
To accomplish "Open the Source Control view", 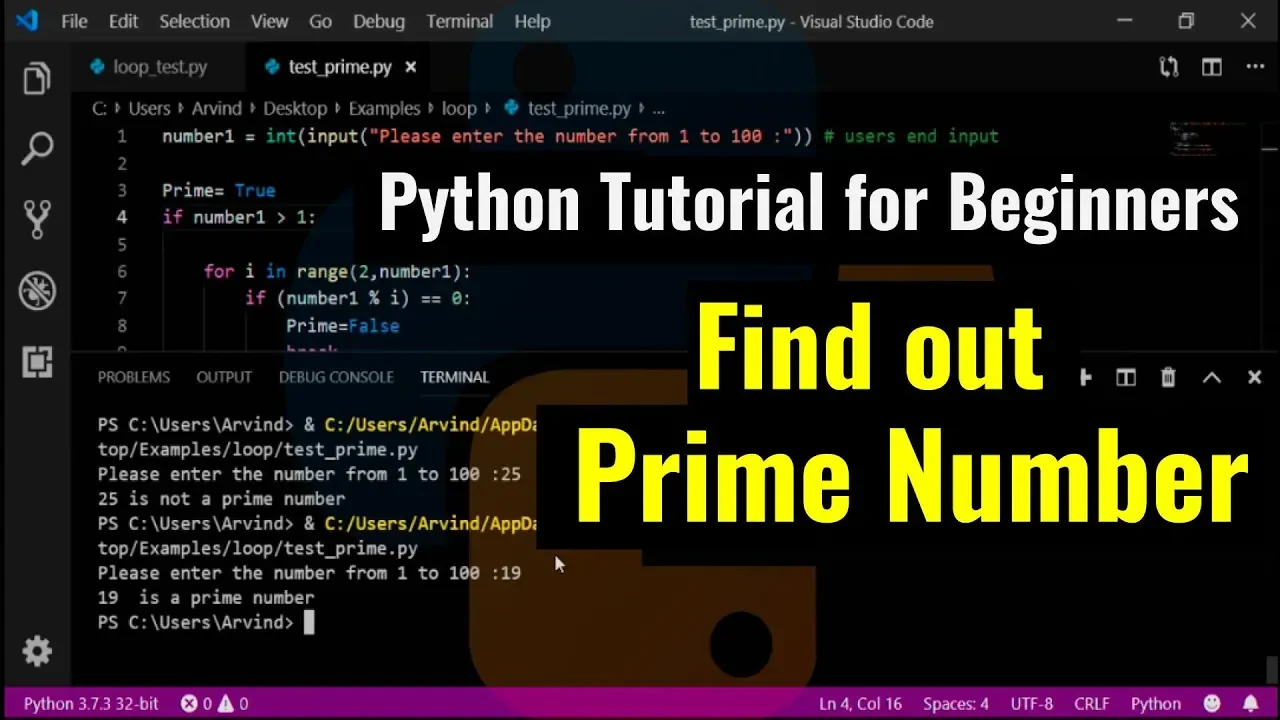I will click(37, 220).
